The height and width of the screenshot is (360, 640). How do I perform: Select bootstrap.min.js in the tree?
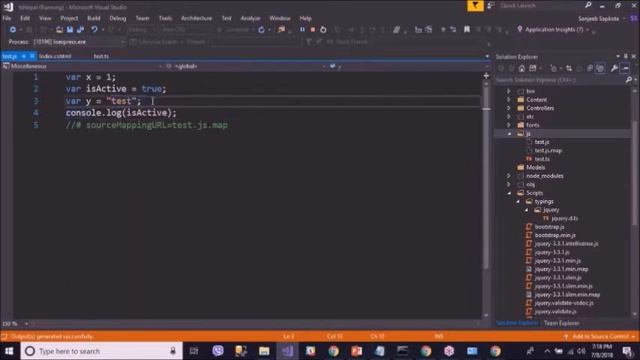point(555,236)
